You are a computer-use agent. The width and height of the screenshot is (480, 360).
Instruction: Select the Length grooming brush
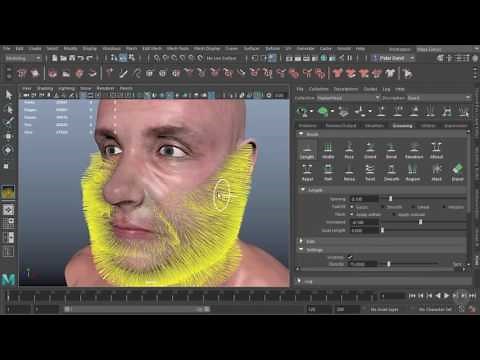point(307,150)
